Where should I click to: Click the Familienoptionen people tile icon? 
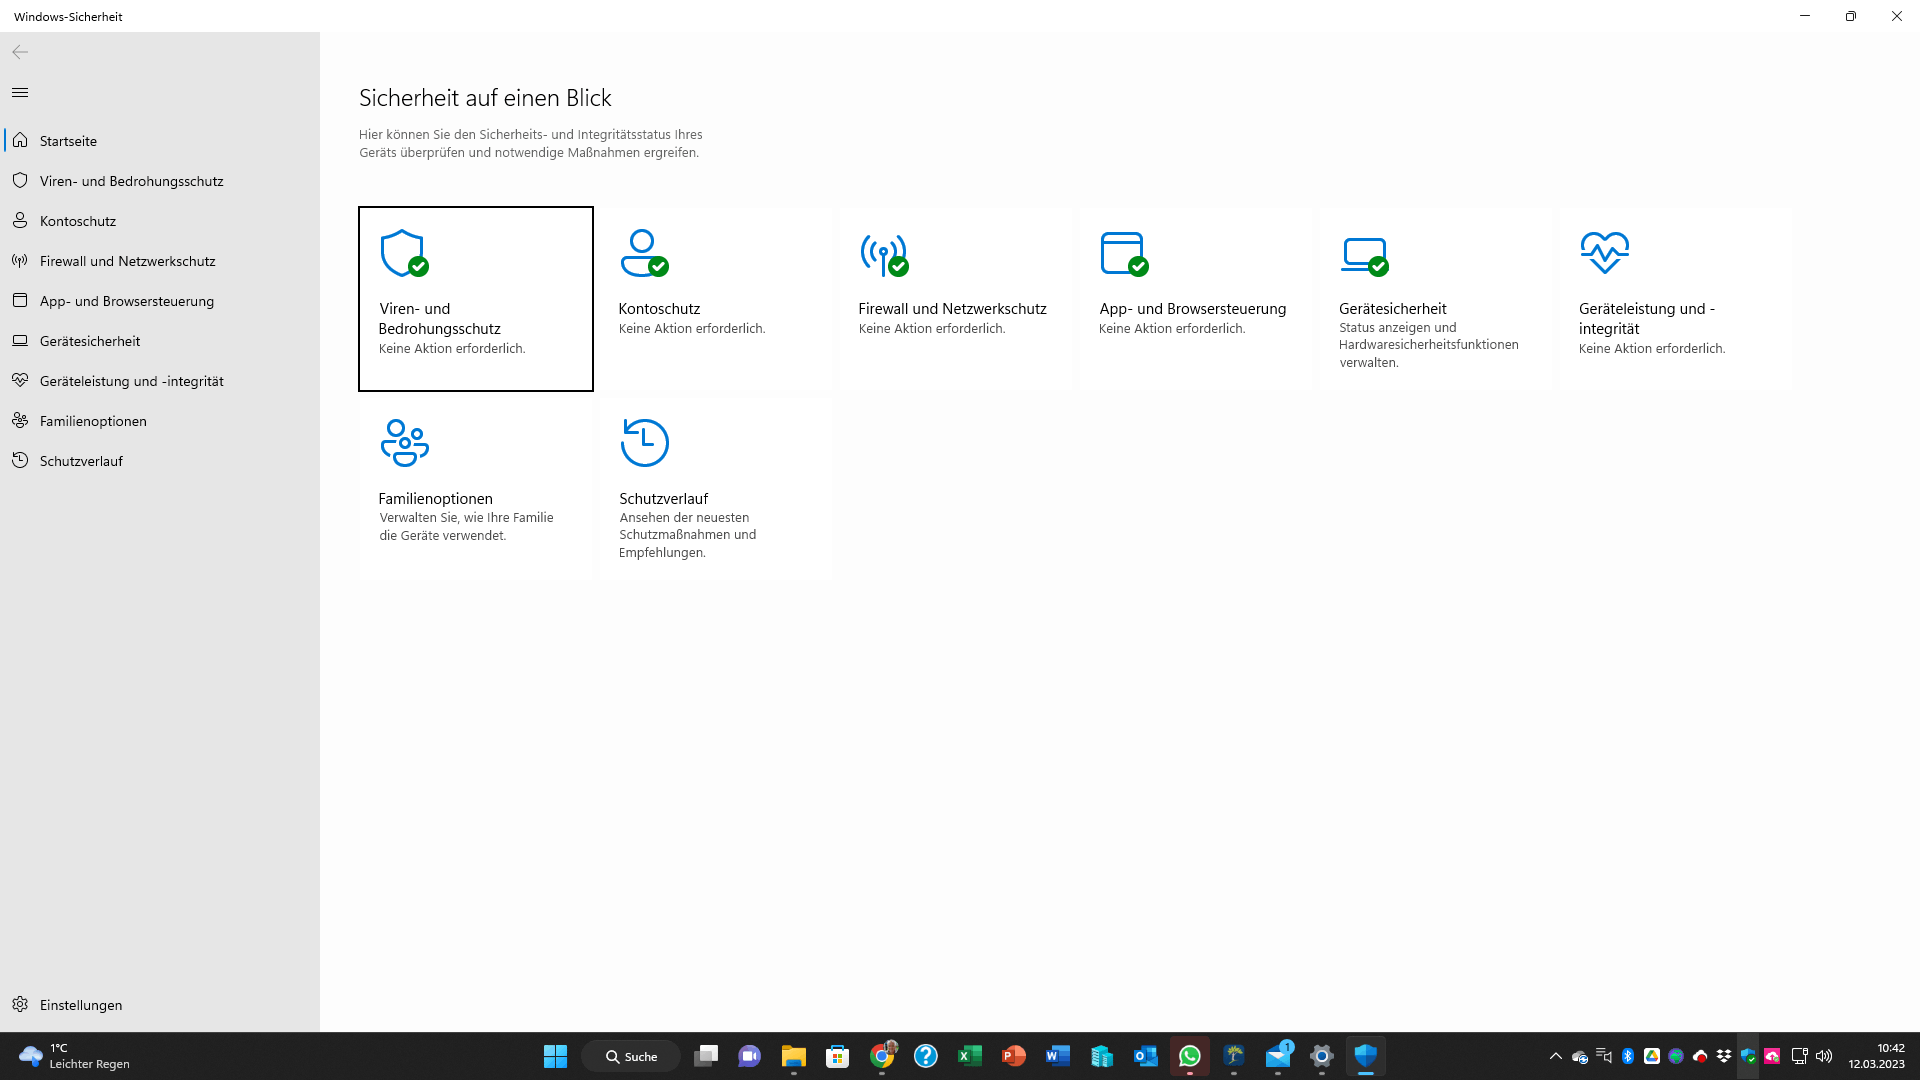404,442
